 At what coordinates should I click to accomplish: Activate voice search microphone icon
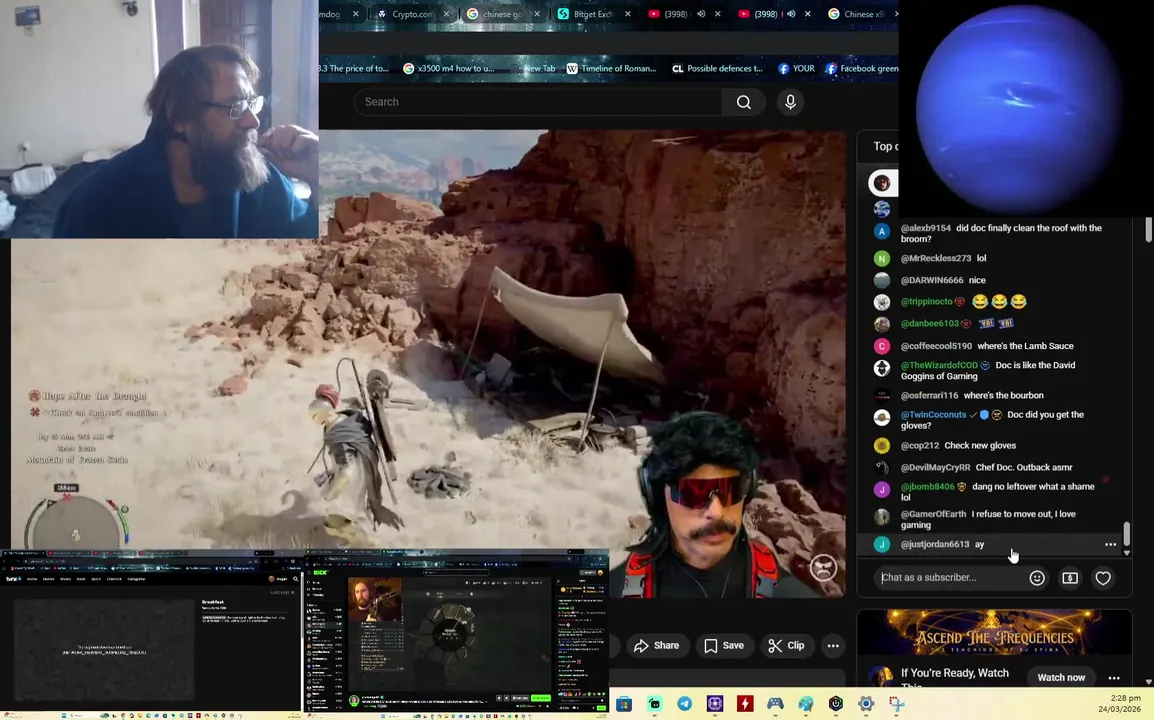click(790, 102)
